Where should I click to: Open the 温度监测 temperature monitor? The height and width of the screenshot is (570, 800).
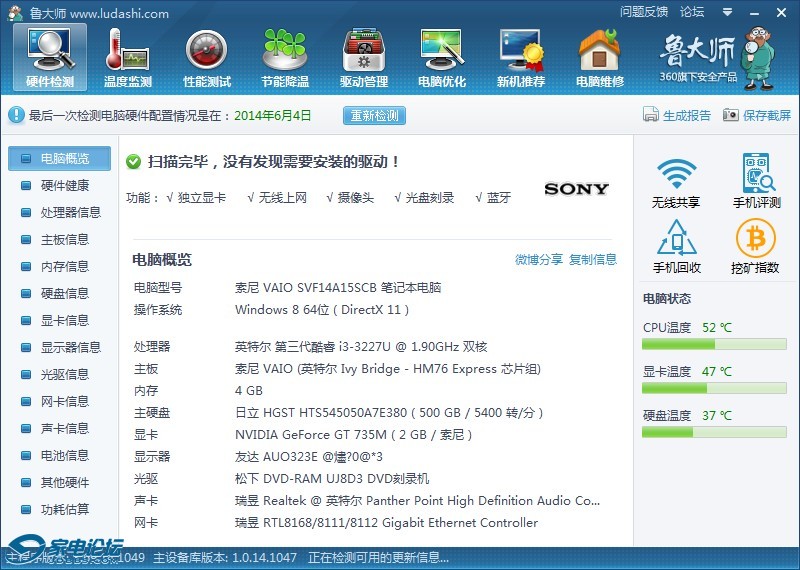(127, 58)
